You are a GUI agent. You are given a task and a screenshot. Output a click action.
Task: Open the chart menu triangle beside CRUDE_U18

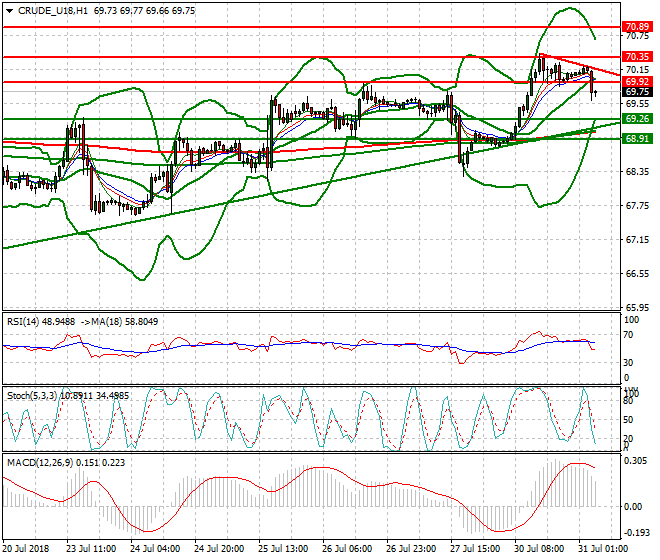(9, 11)
